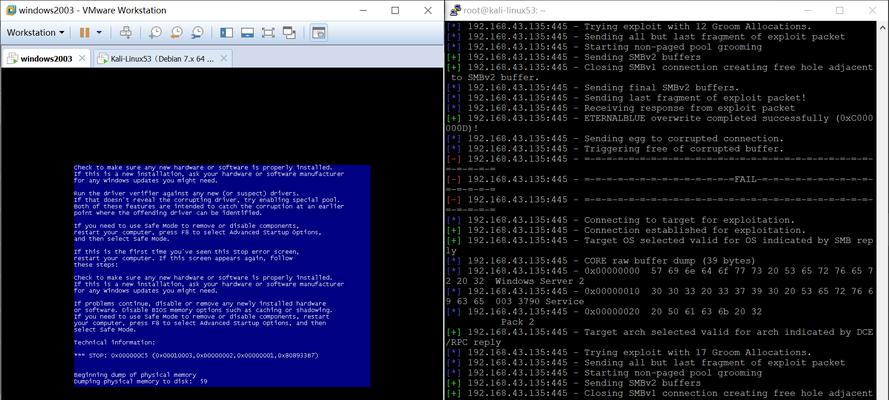Click the PuTTY icon in the terminal title bar
The image size is (889, 400).
click(x=455, y=10)
